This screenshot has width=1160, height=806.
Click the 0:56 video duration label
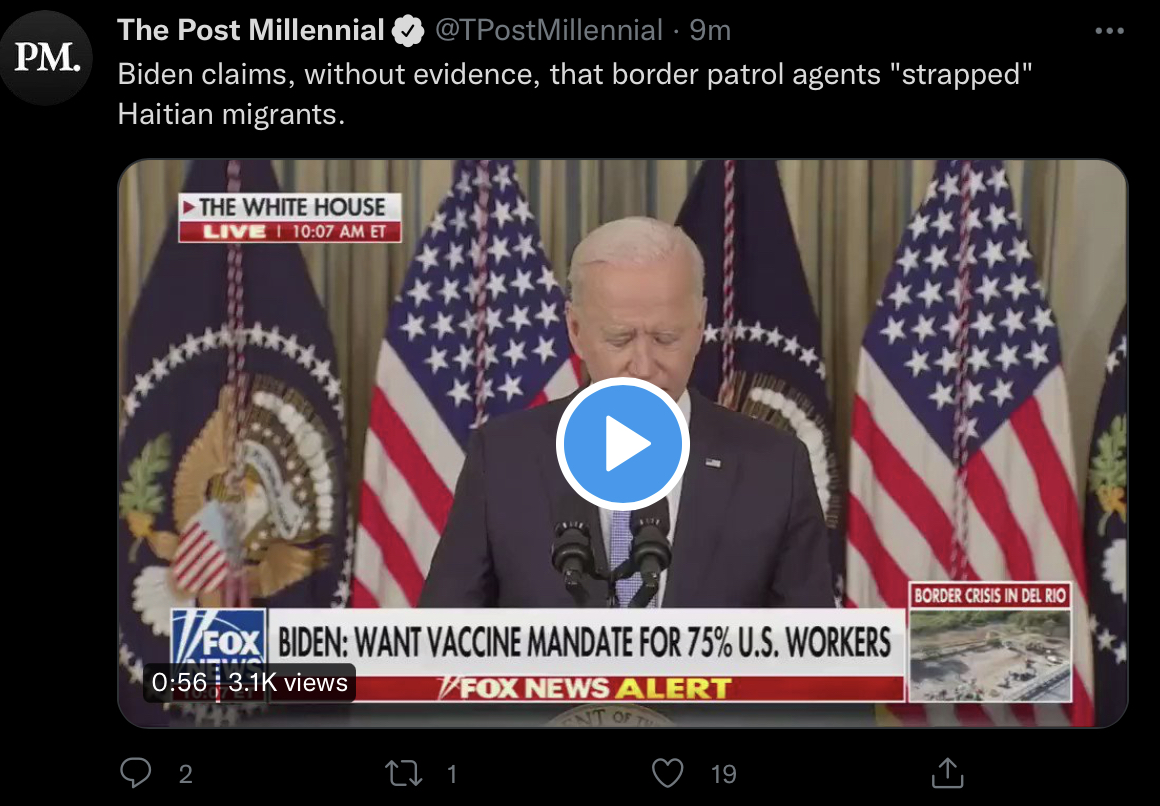click(x=179, y=682)
